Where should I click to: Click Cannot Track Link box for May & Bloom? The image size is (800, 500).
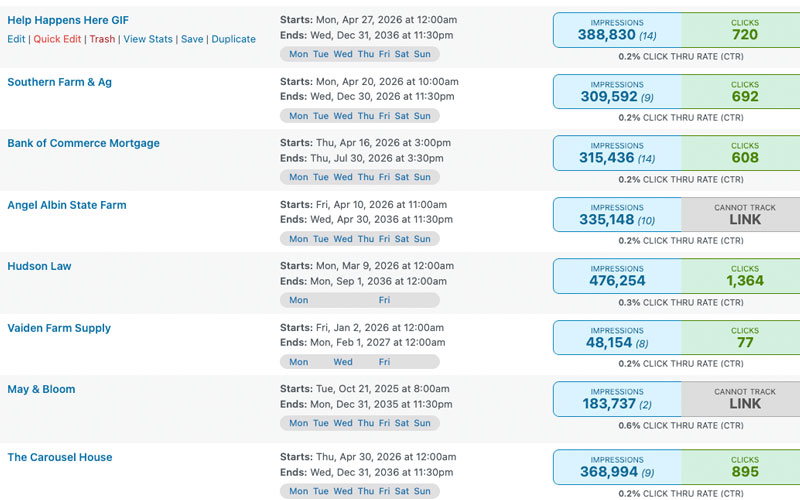tap(741, 399)
